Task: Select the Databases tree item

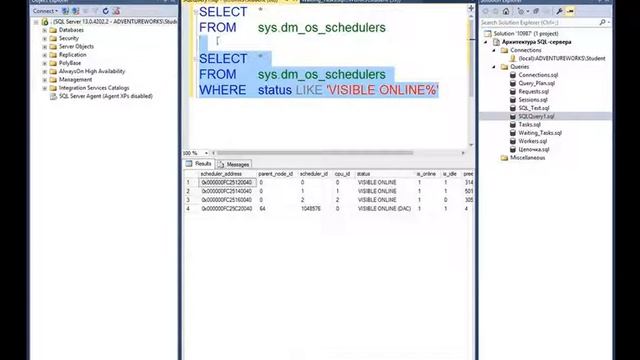Action: (71, 30)
